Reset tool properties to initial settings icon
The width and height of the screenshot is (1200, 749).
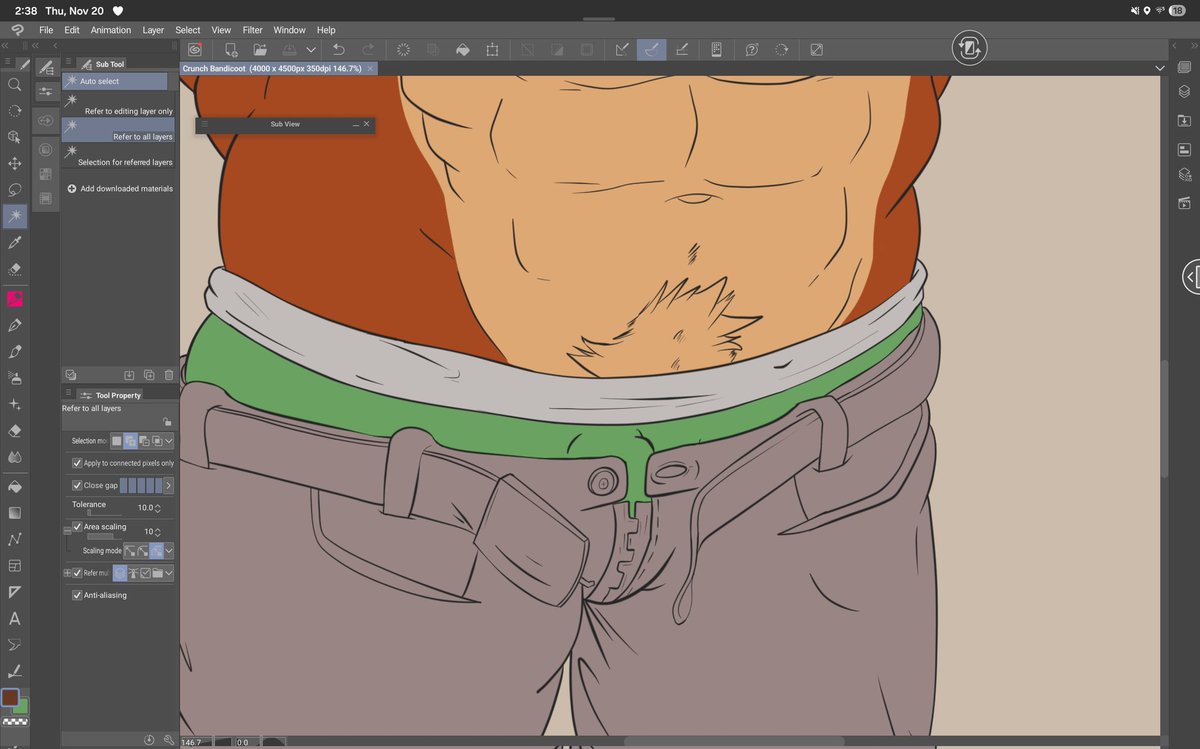(149, 739)
